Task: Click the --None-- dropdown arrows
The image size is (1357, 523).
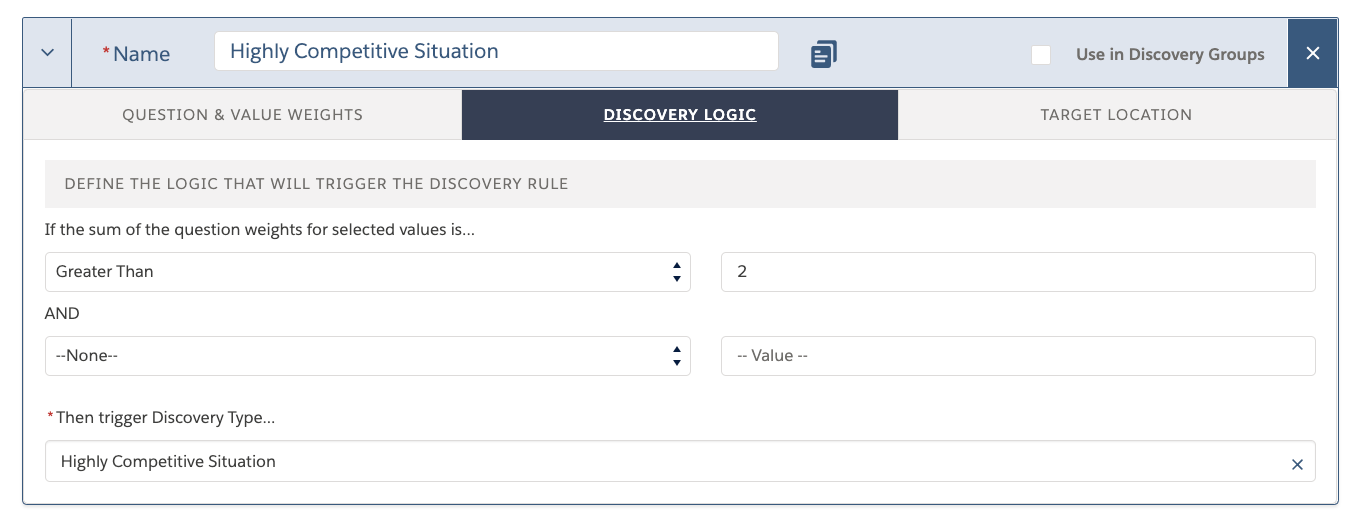Action: point(677,356)
